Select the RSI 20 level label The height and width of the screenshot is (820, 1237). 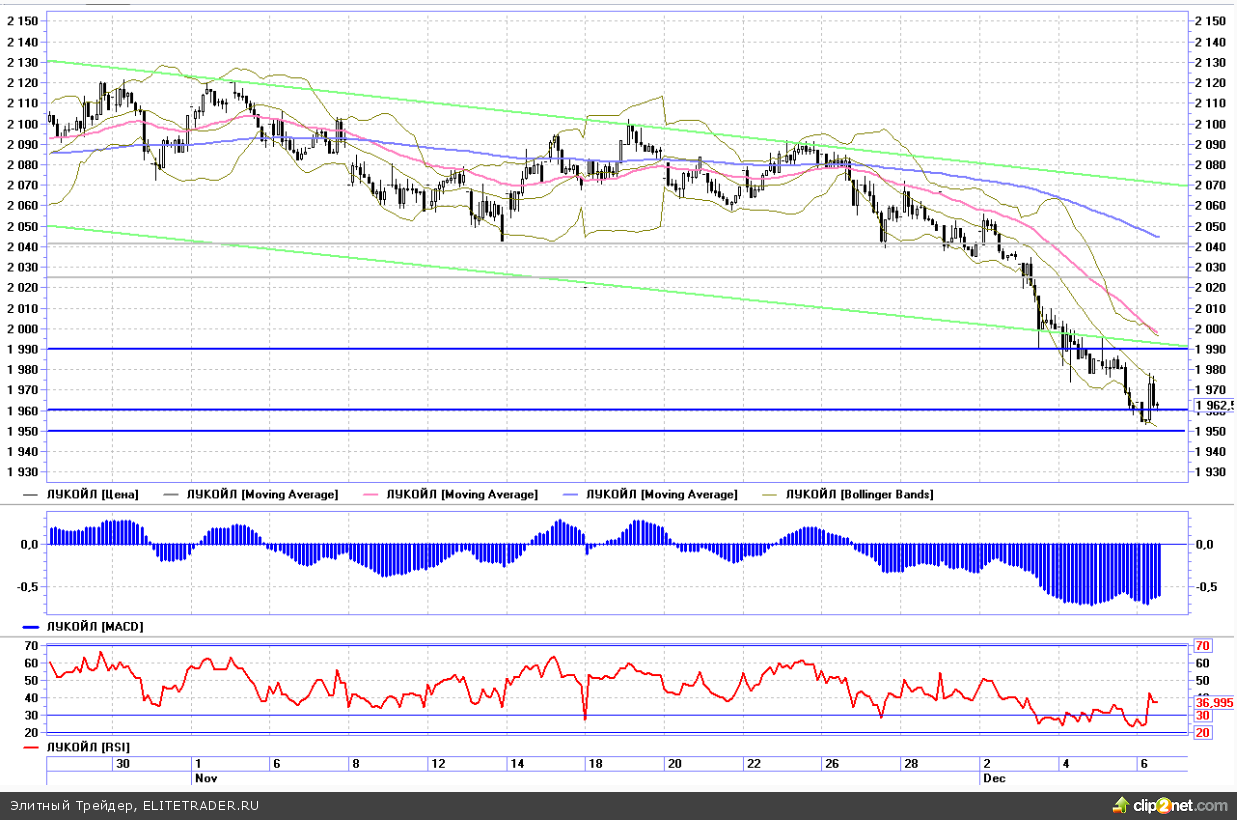point(1203,733)
